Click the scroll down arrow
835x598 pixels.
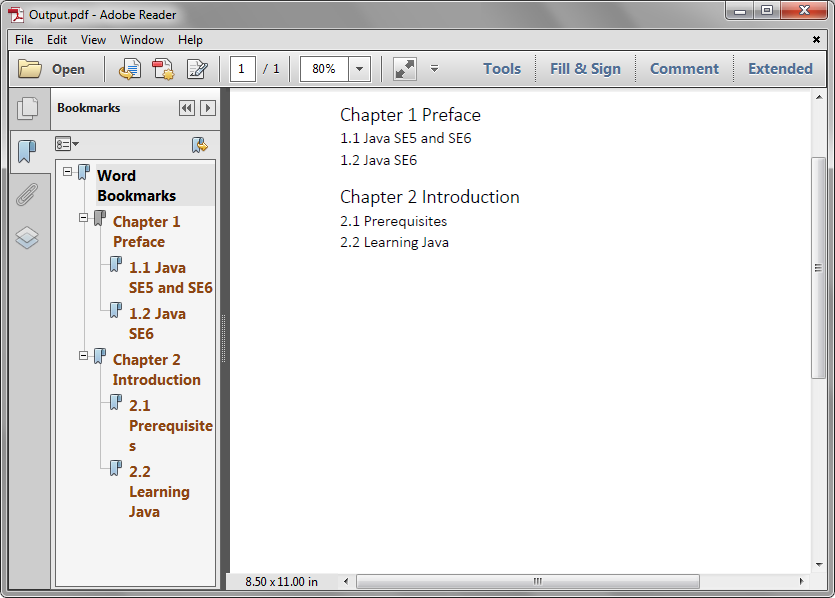click(818, 565)
